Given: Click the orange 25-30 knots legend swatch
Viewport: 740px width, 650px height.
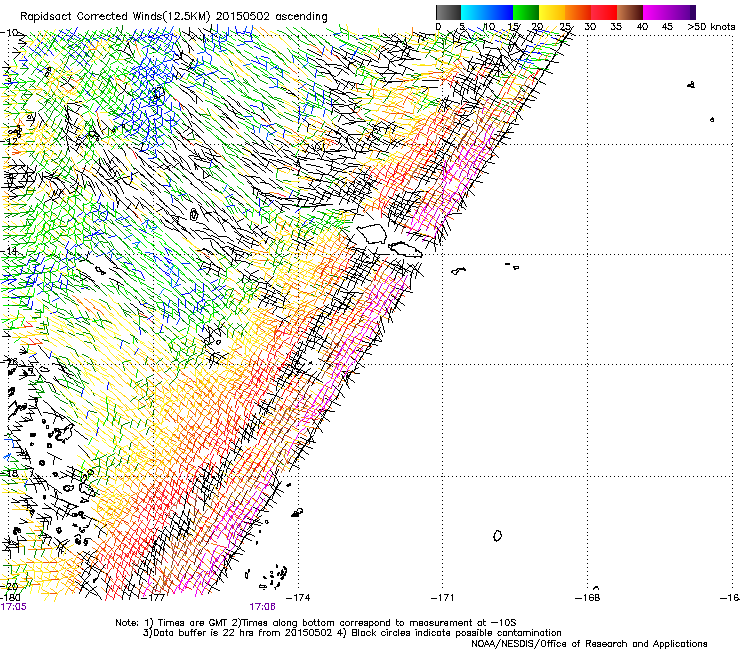Looking at the screenshot, I should (578, 12).
